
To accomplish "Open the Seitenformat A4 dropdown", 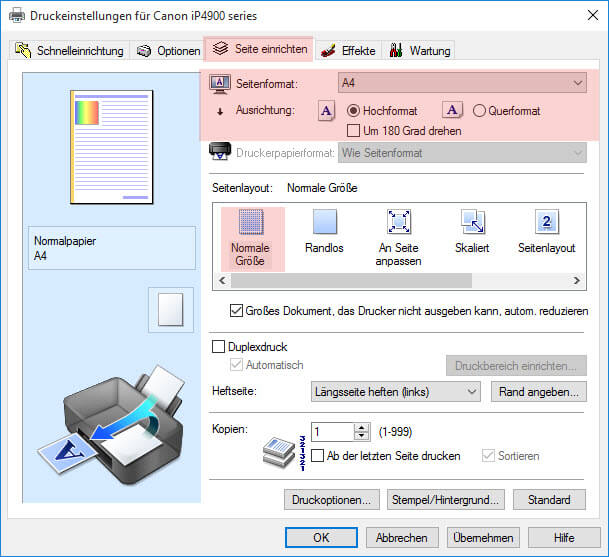I will click(x=461, y=83).
